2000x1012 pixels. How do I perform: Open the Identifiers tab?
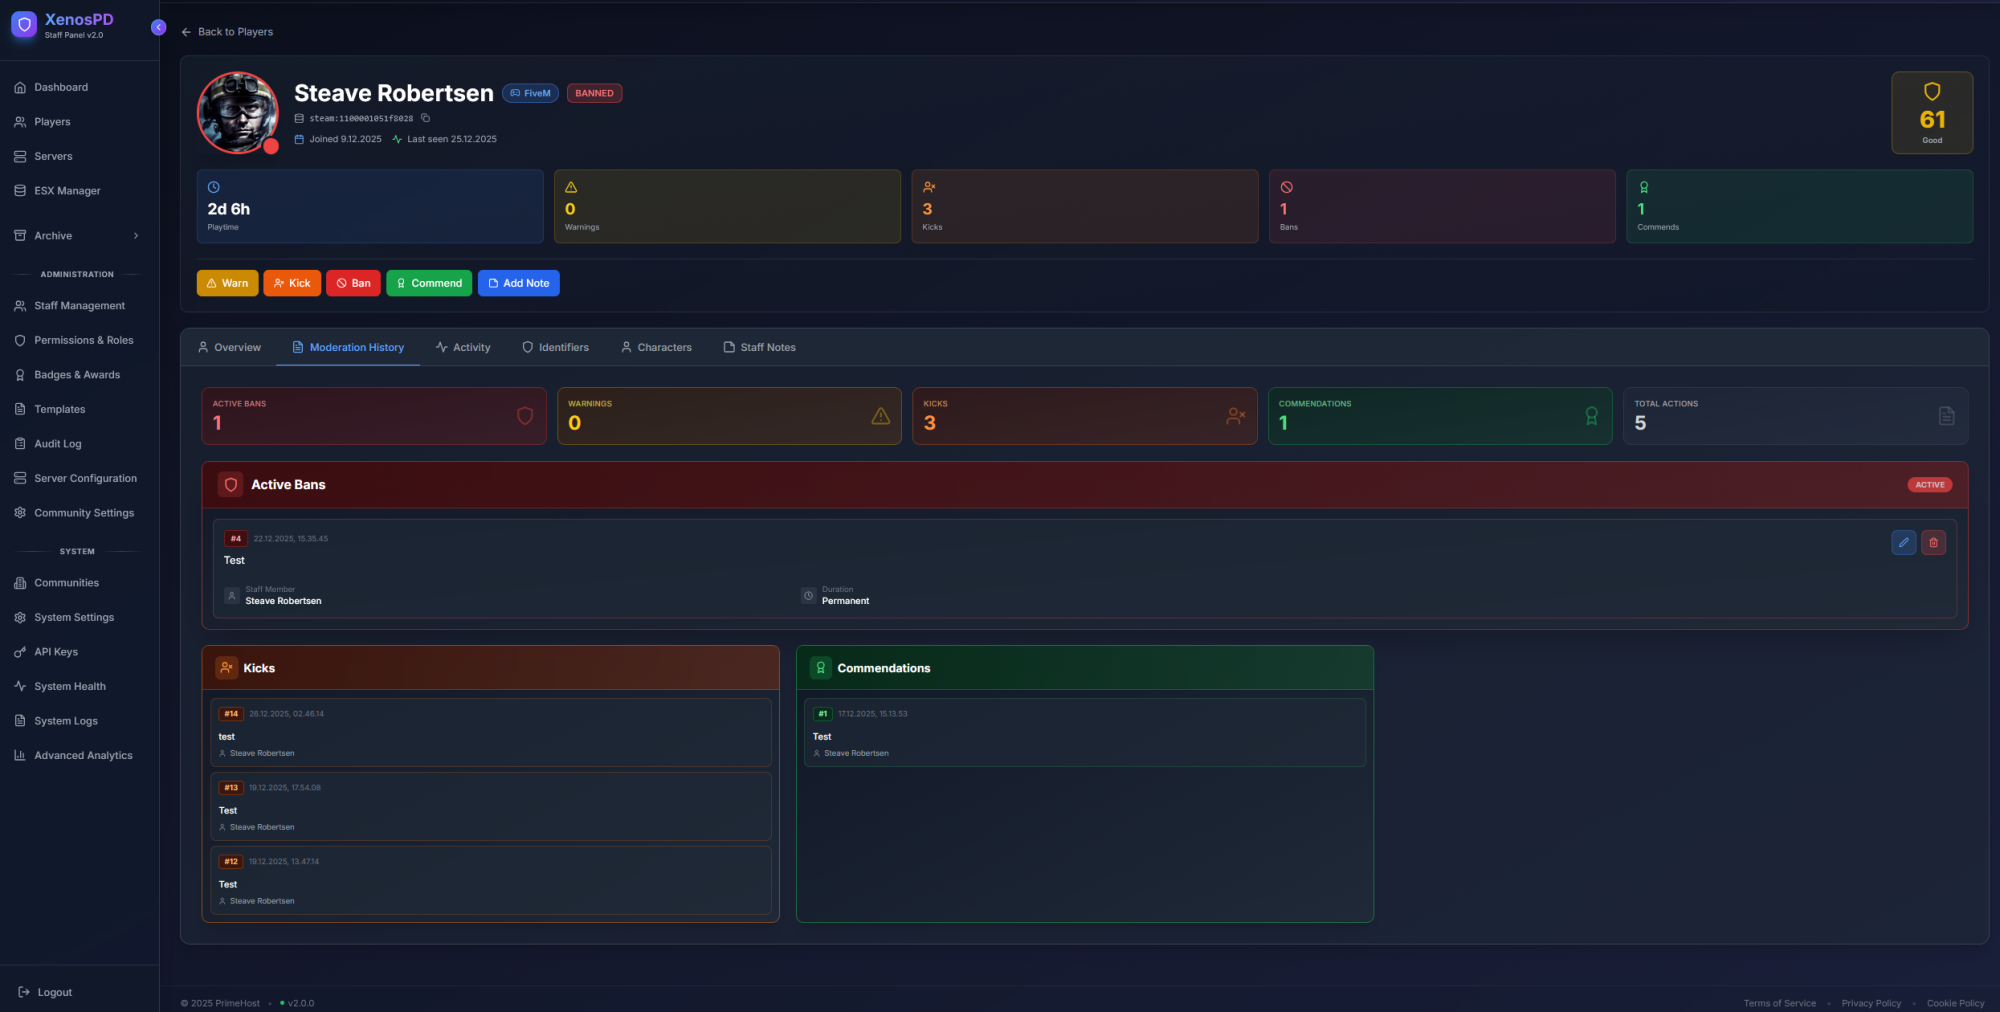coord(555,347)
